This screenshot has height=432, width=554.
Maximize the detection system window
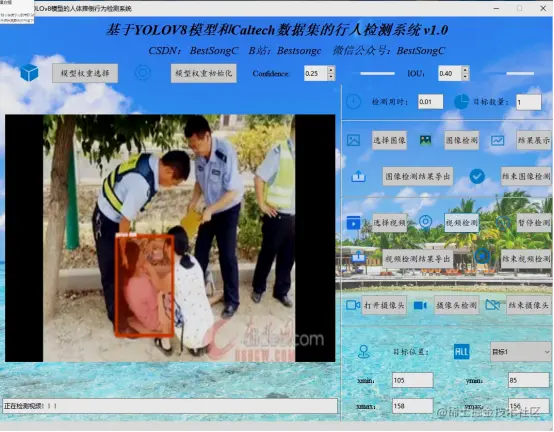[x=519, y=8]
